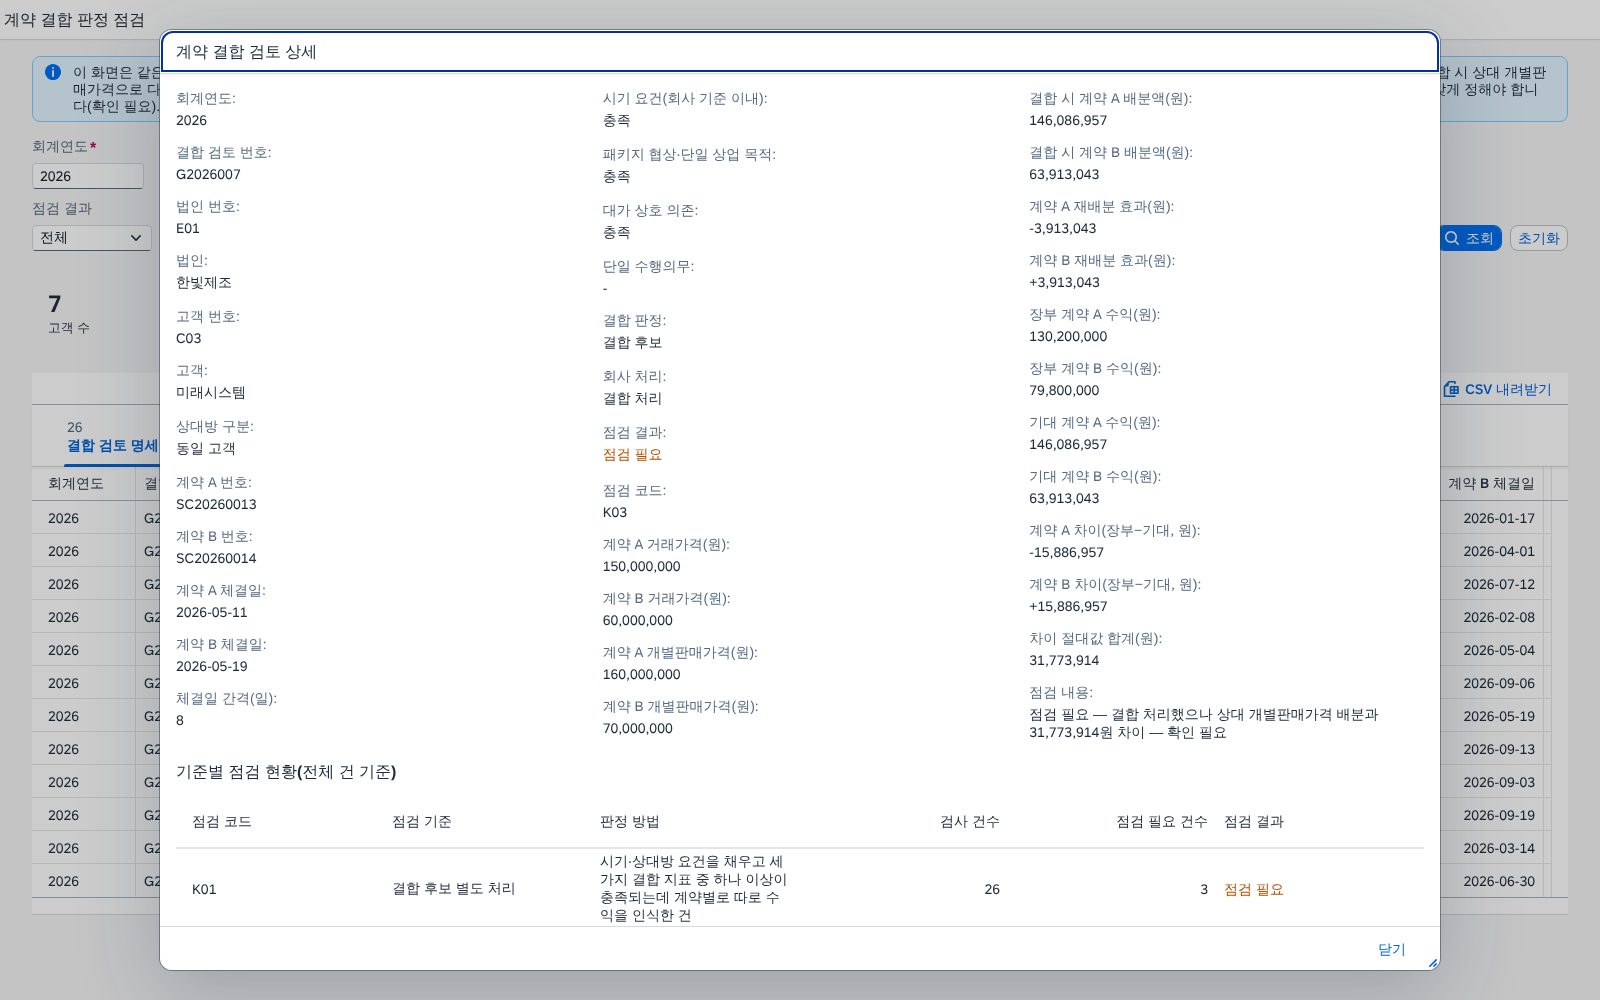Click the K01 row code cell

(x=204, y=889)
